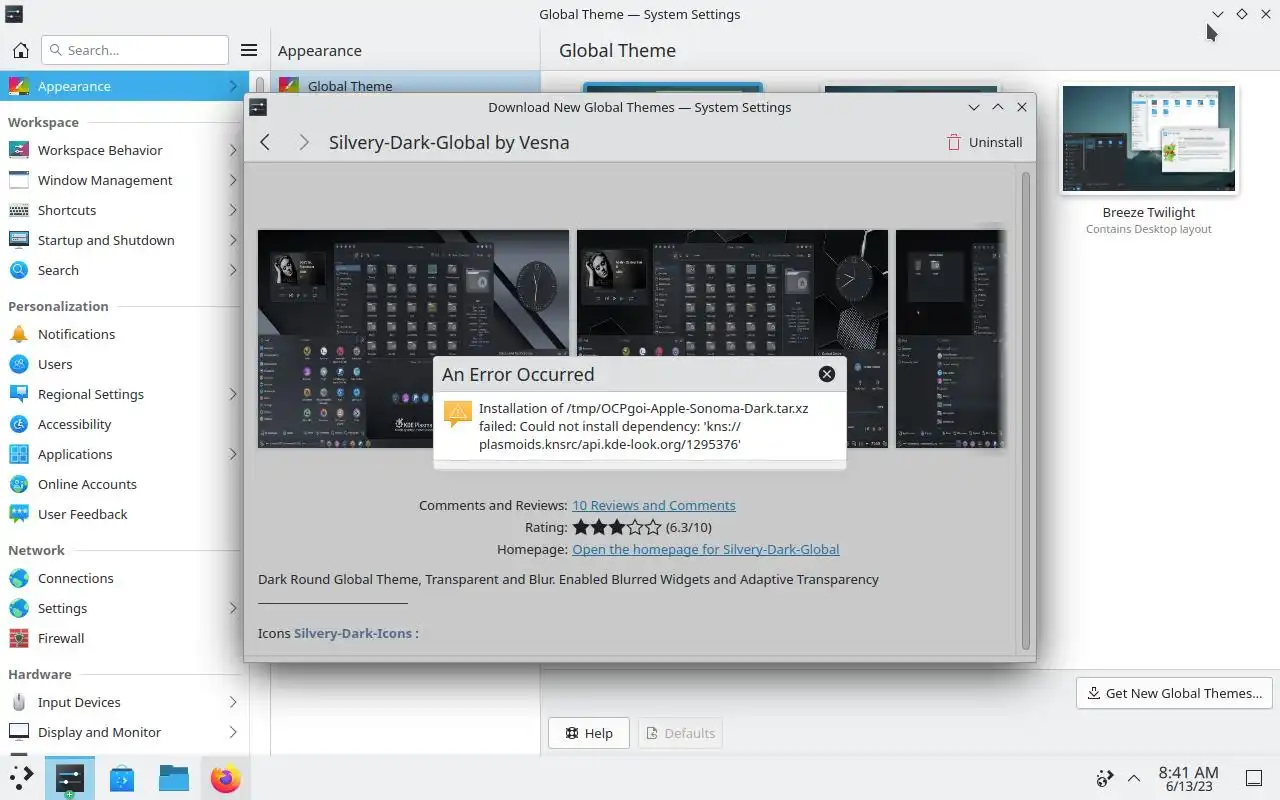Viewport: 1280px width, 800px height.
Task: Expand the Shortcuts arrow
Action: 233,210
